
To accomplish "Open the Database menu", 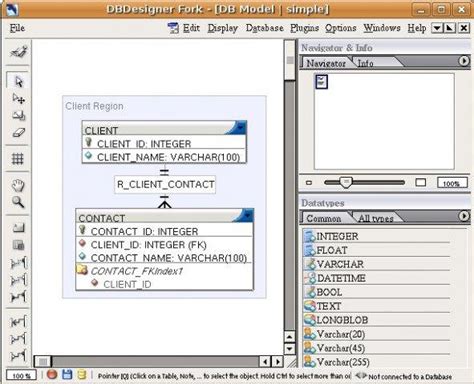I will tap(265, 28).
